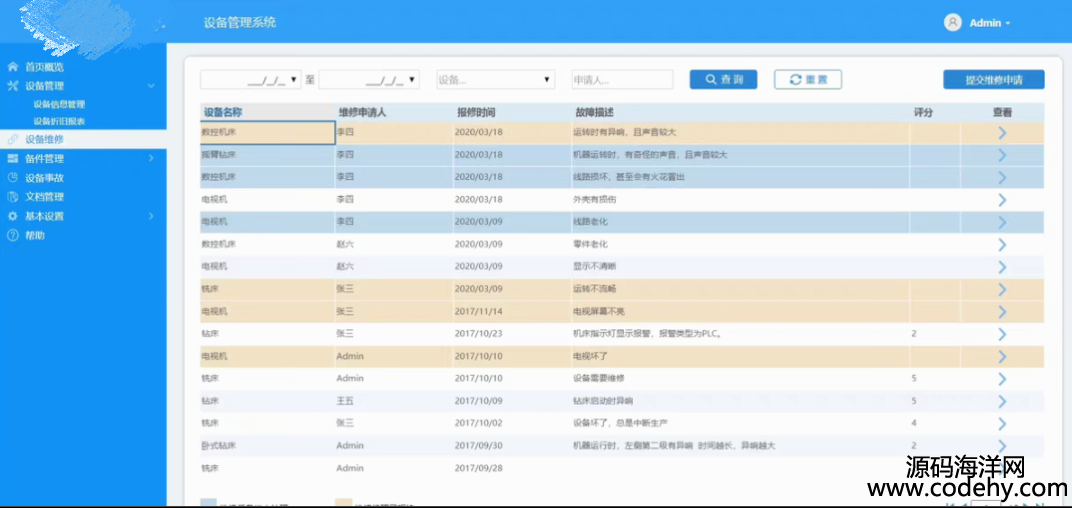Open view chevron for 线路老化 row
Image resolution: width=1072 pixels, height=508 pixels.
click(x=1002, y=222)
